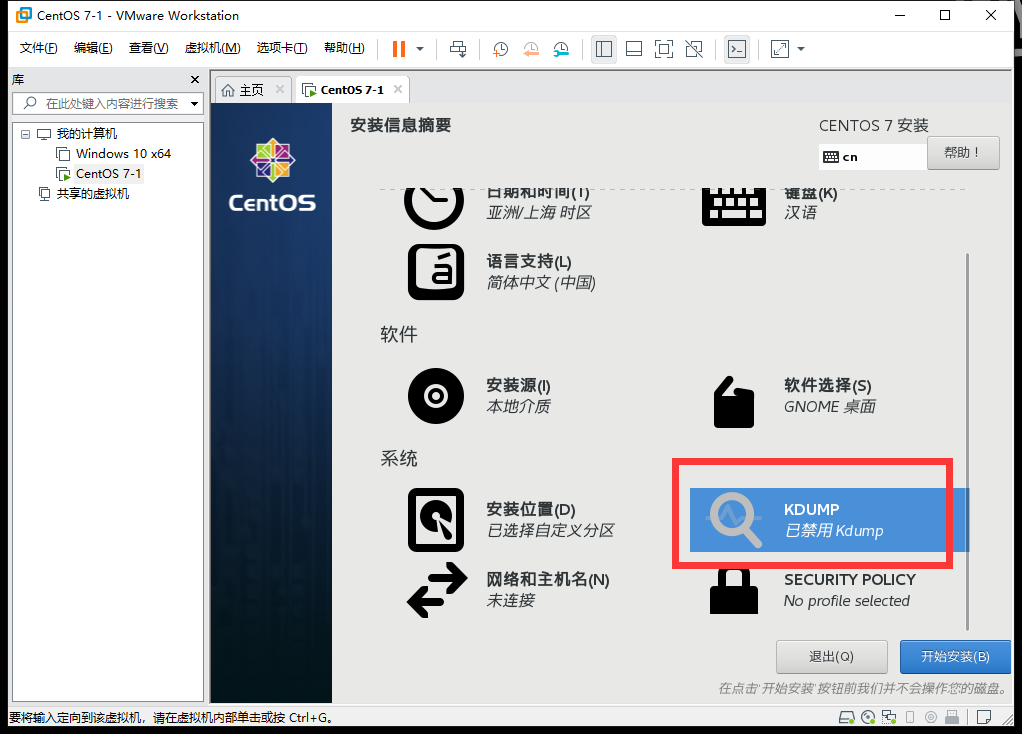Collapse the 我的计算机 tree node
This screenshot has height=734, width=1022.
[25, 134]
